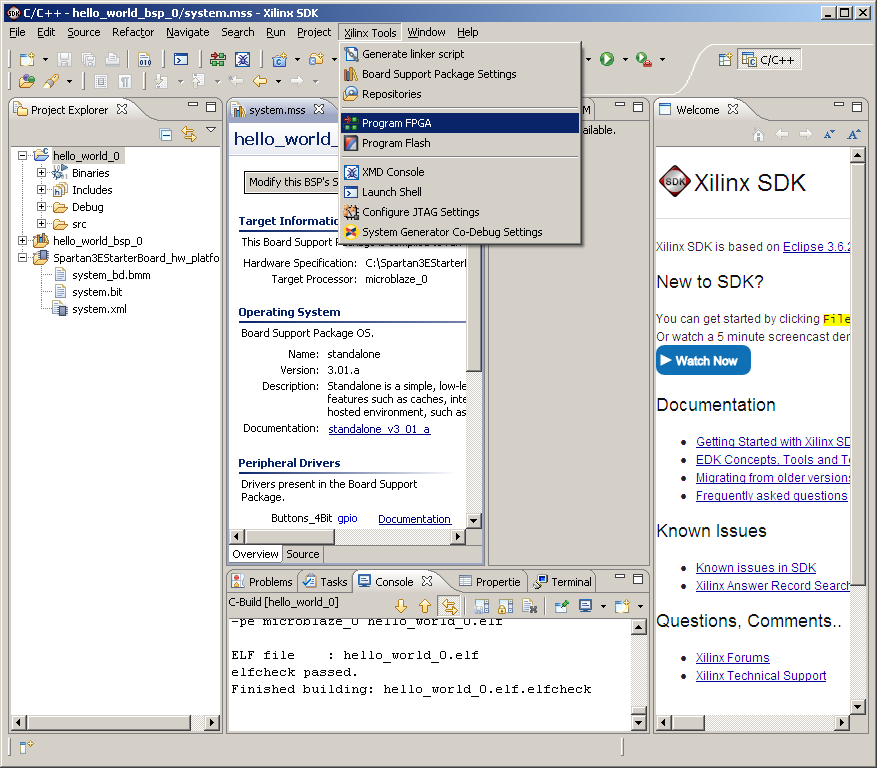Click the status bar new-item icon

point(26,747)
